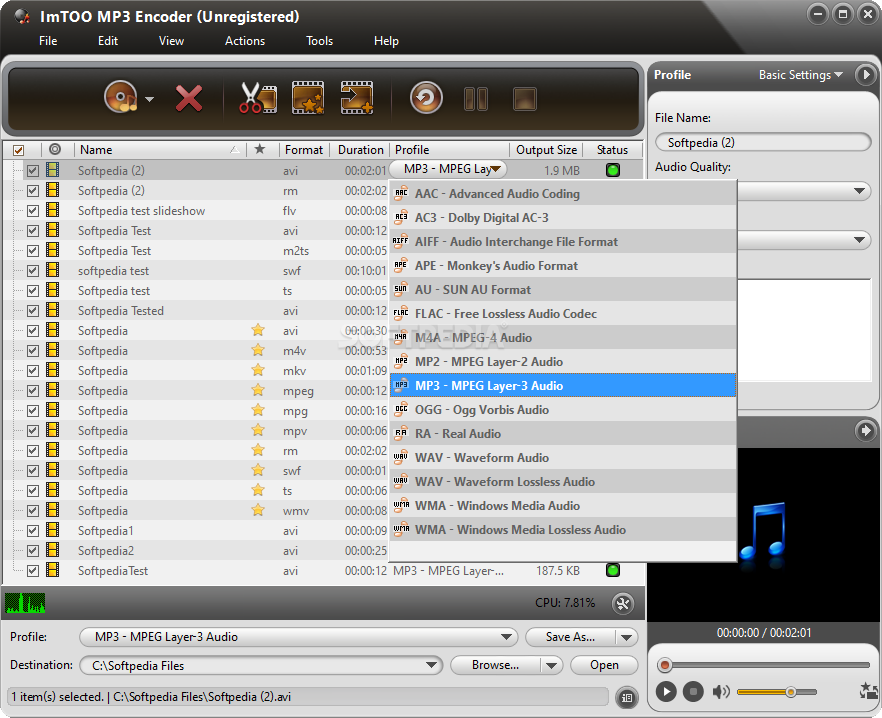
Task: Open the Help menu
Action: point(386,41)
